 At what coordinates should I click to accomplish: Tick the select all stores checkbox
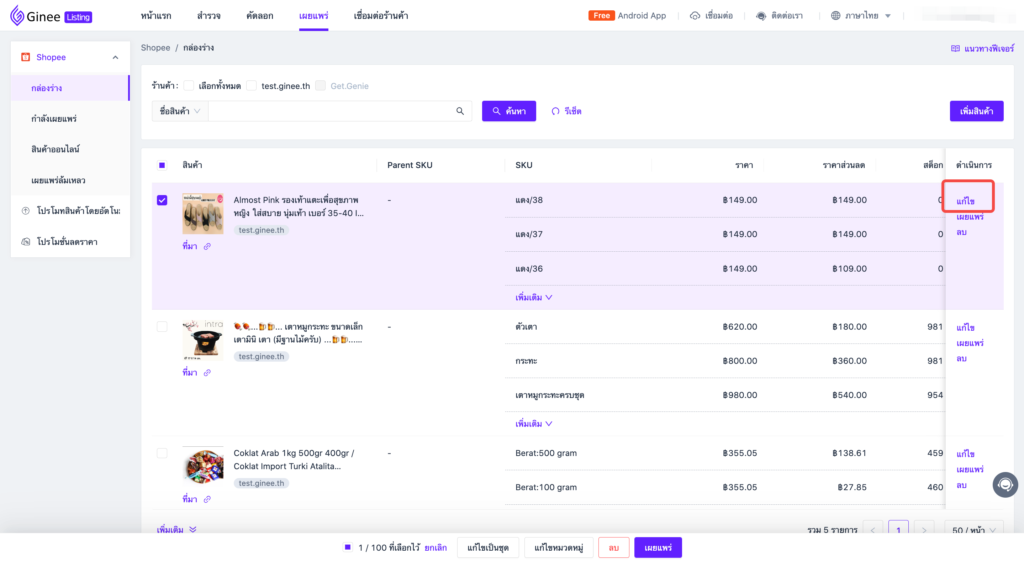point(188,86)
